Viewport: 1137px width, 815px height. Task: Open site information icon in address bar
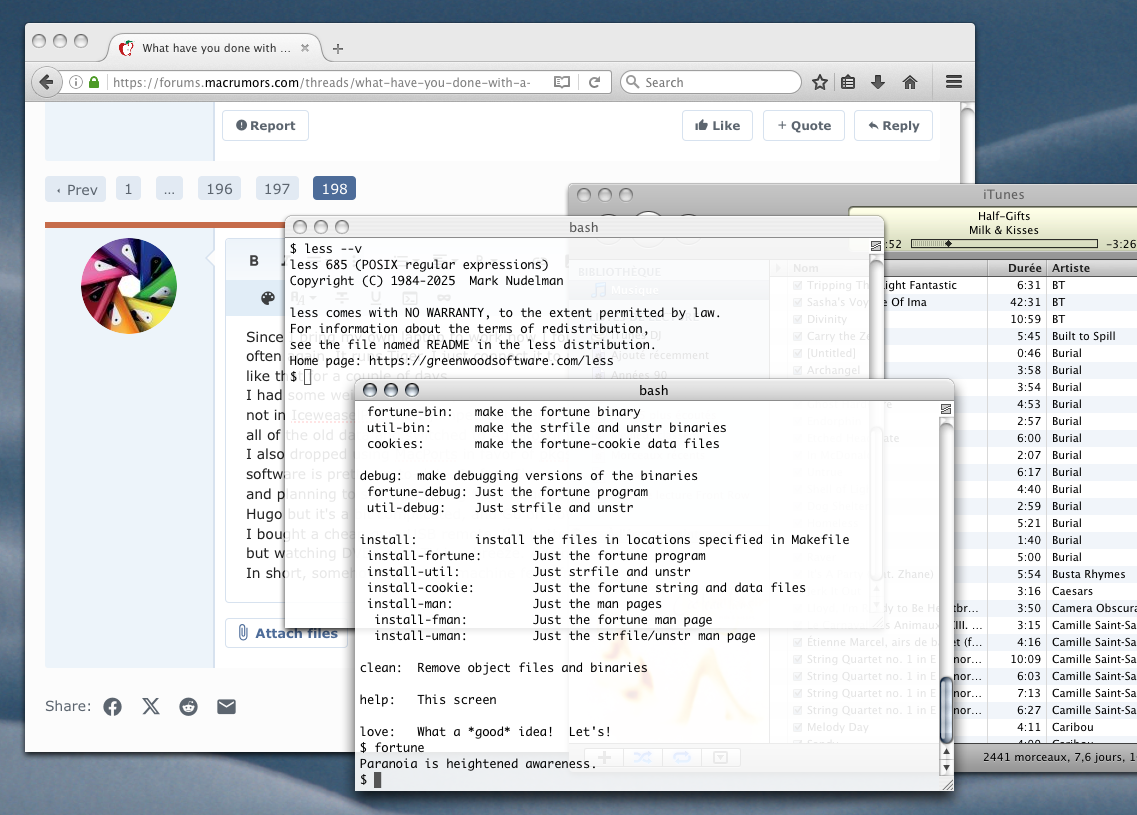(75, 82)
